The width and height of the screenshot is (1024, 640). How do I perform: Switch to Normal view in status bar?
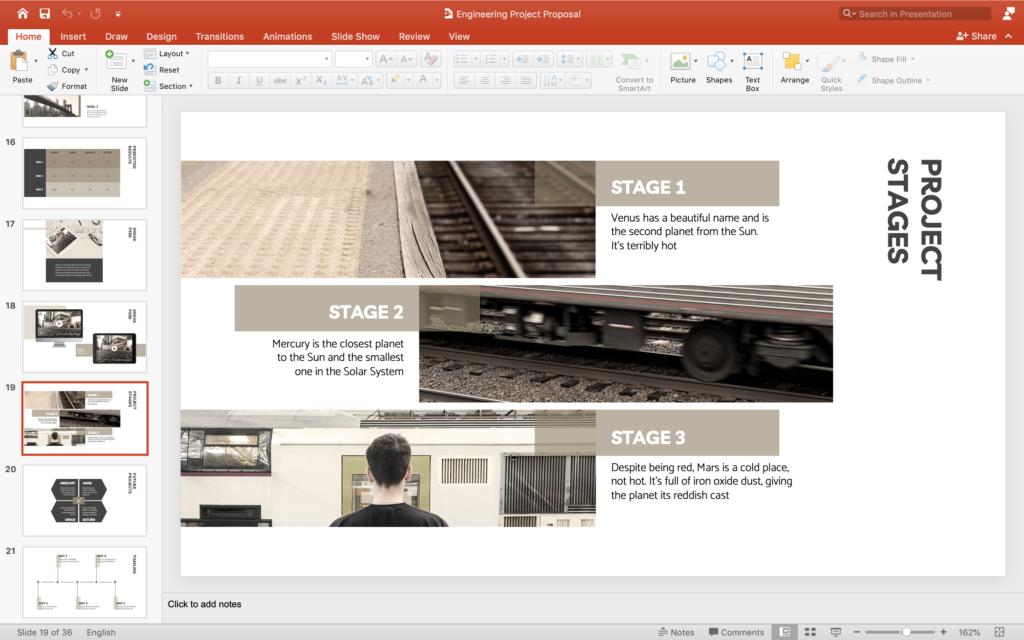786,632
